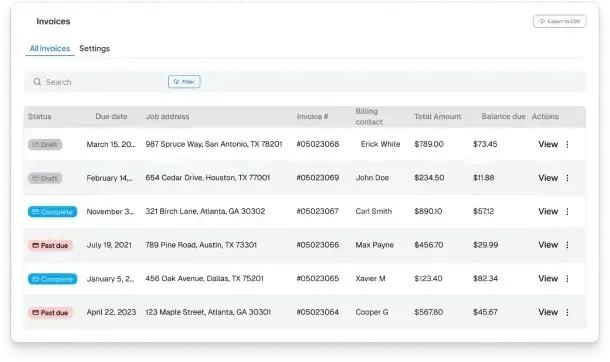Screen dimensions: 610x362
Task: Sort by the Total Amount column header
Action: click(438, 117)
